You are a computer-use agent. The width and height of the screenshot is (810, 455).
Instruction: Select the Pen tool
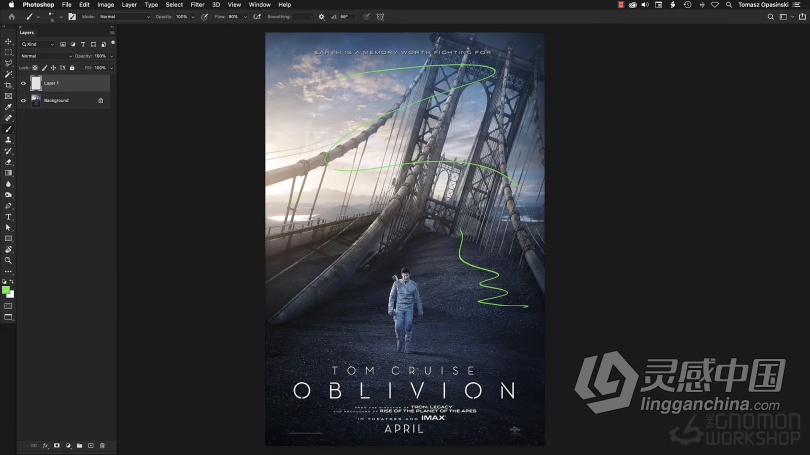pos(8,206)
